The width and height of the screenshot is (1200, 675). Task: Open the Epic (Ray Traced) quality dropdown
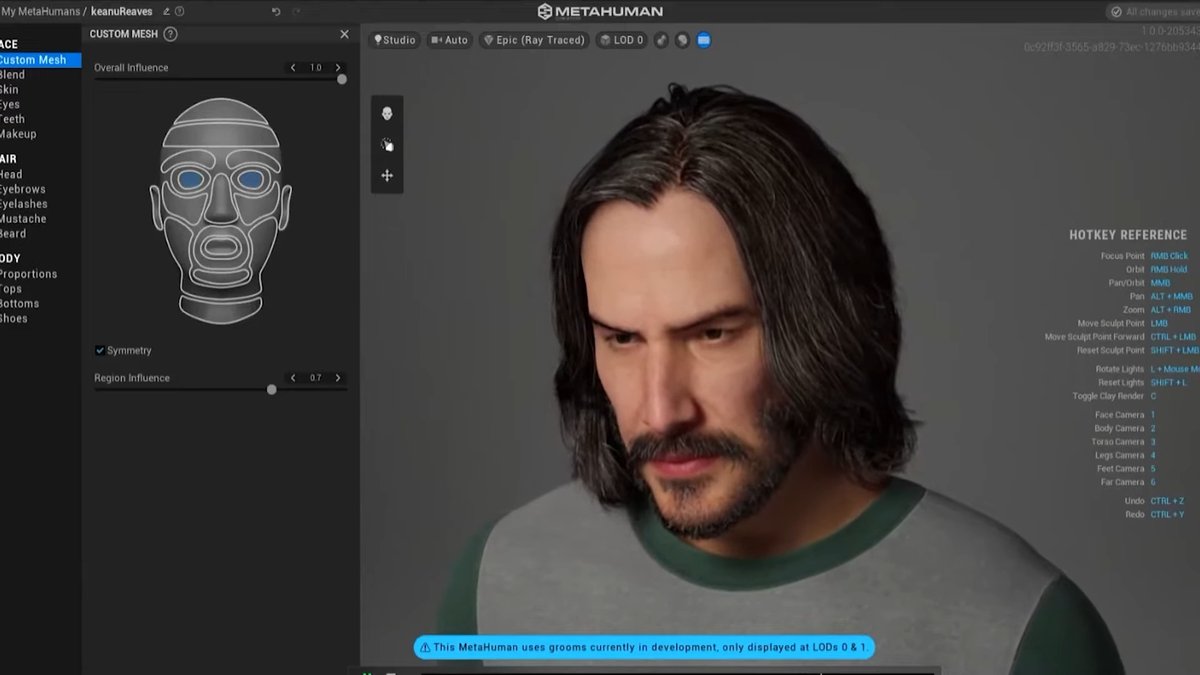tap(534, 40)
